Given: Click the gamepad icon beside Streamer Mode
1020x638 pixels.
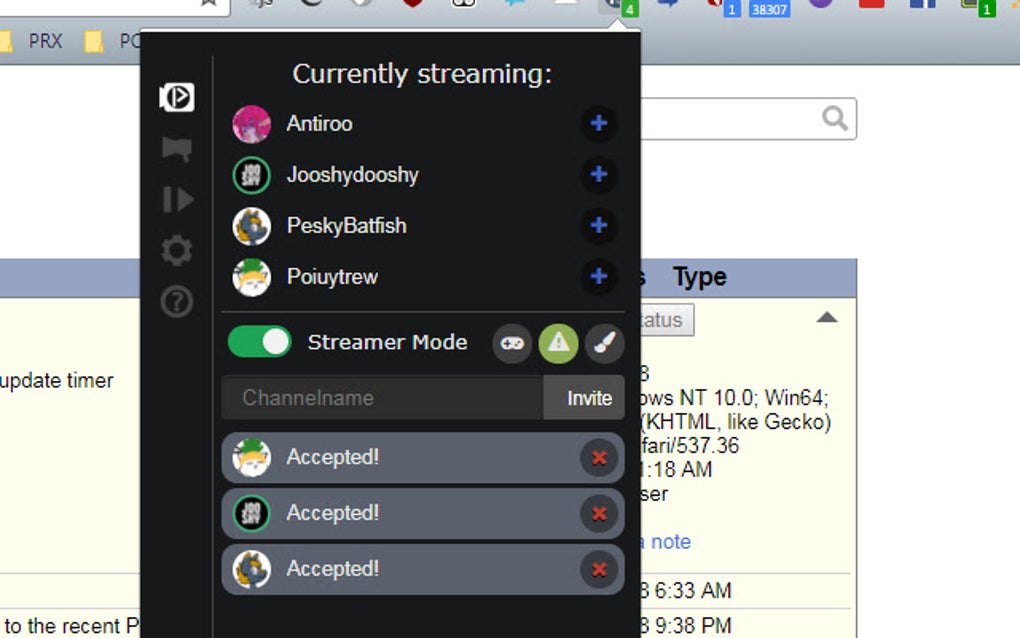Looking at the screenshot, I should (x=512, y=343).
